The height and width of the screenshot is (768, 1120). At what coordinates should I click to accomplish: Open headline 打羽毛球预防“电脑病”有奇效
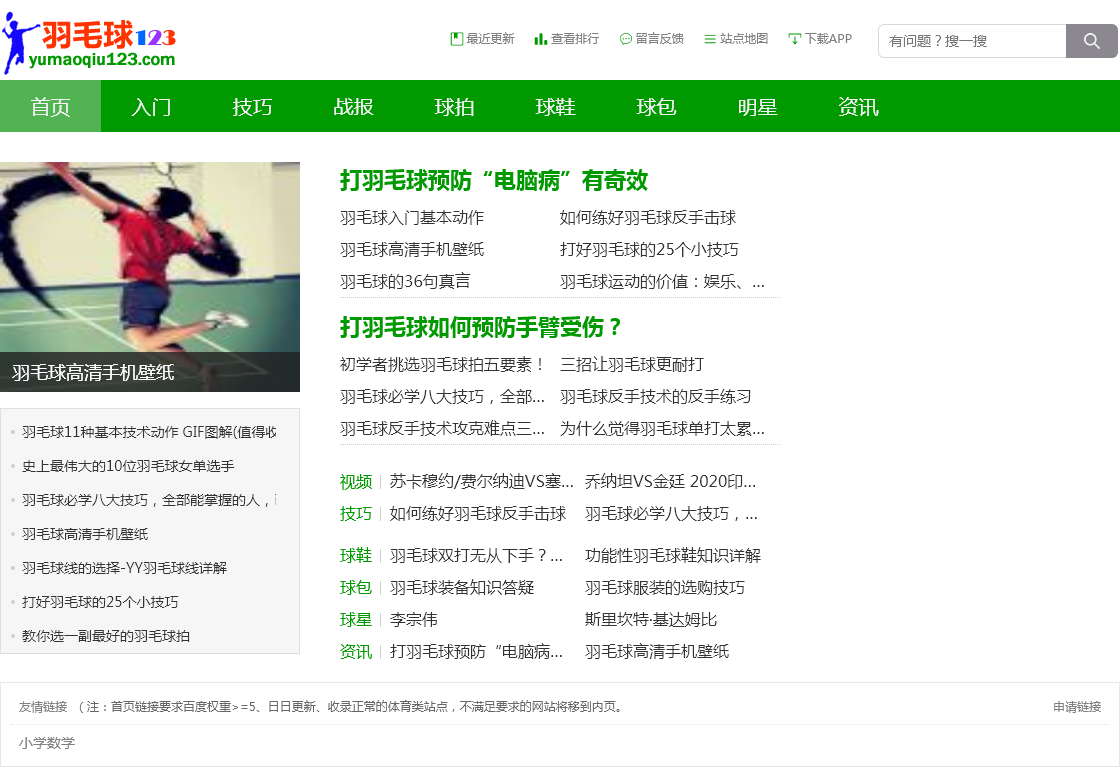coord(494,181)
